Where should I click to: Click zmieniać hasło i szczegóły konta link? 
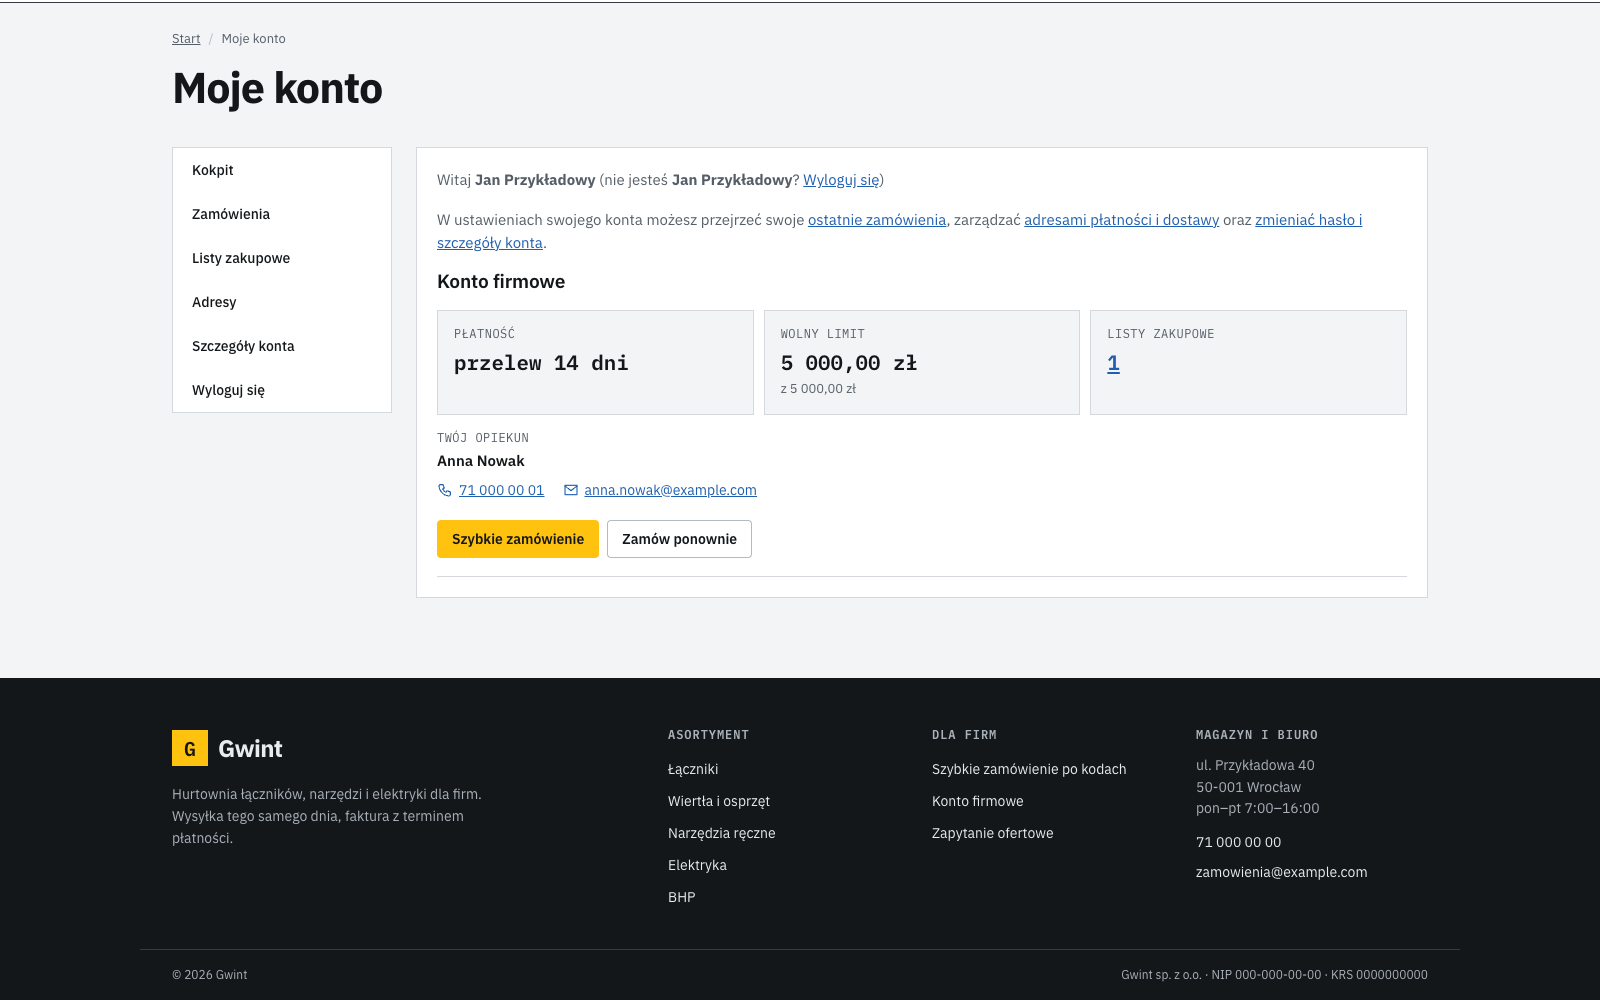1308,220
